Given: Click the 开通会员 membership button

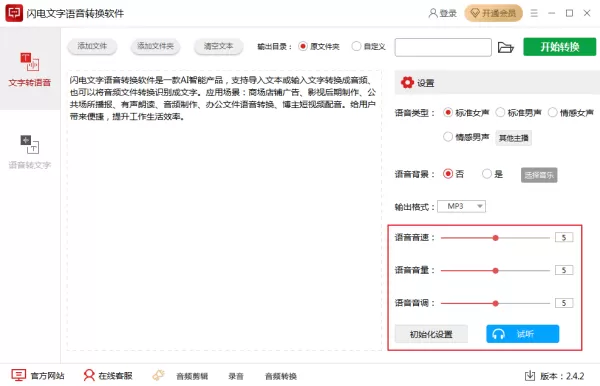Looking at the screenshot, I should tap(493, 13).
